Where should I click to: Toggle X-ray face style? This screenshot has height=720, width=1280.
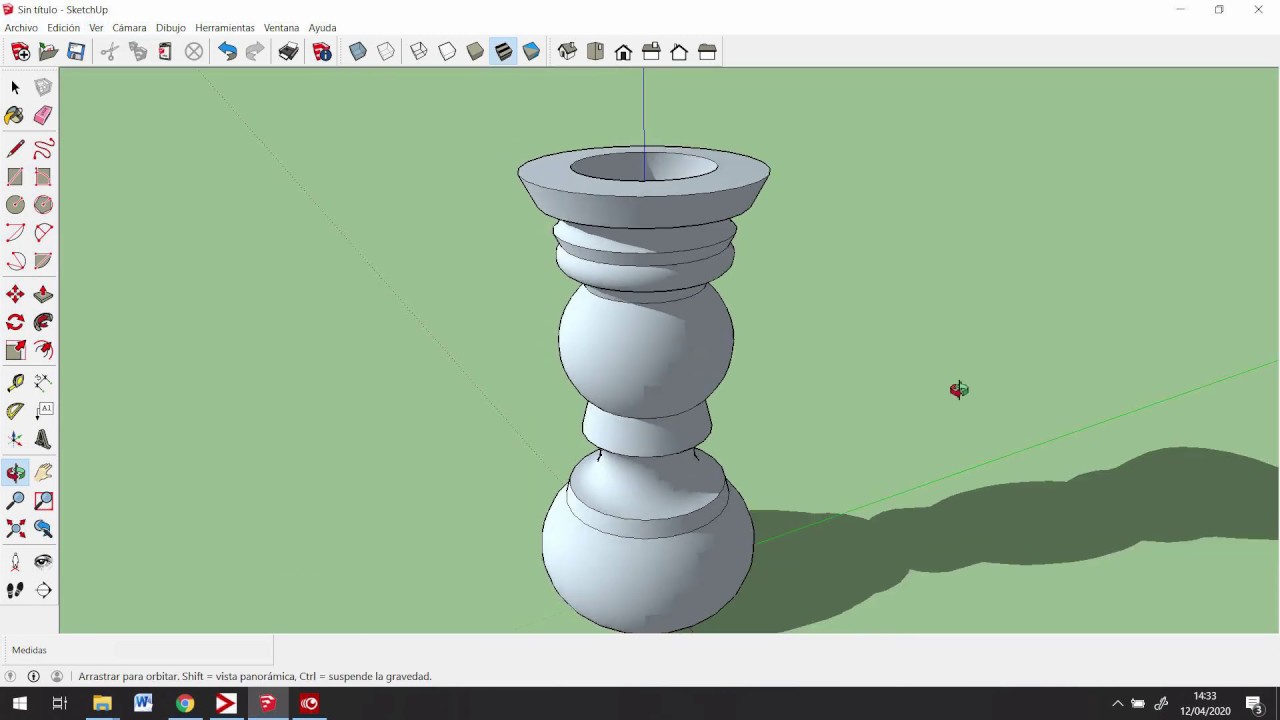pos(358,52)
